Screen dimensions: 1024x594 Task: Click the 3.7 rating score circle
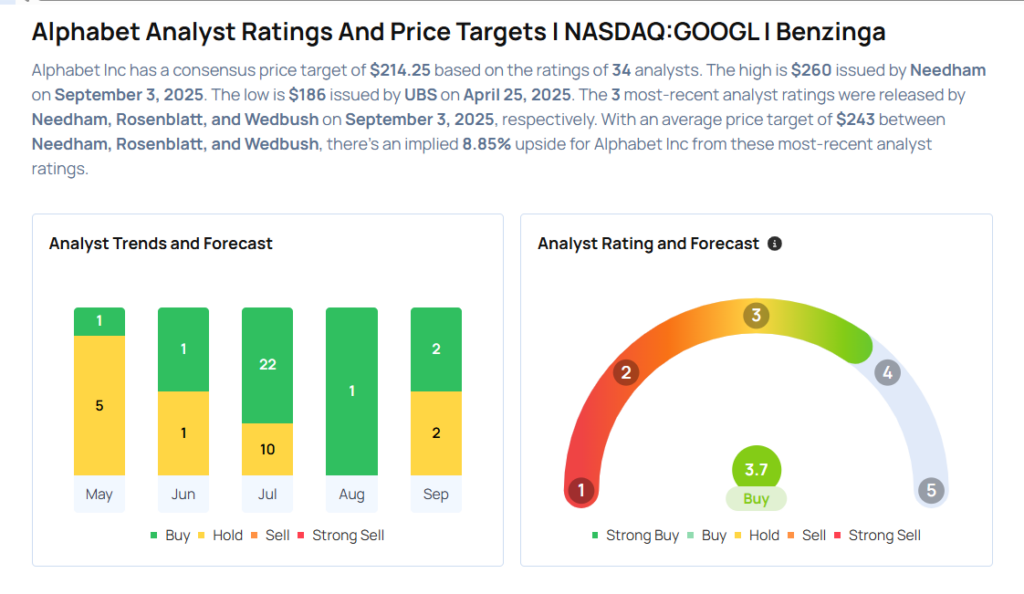756,469
